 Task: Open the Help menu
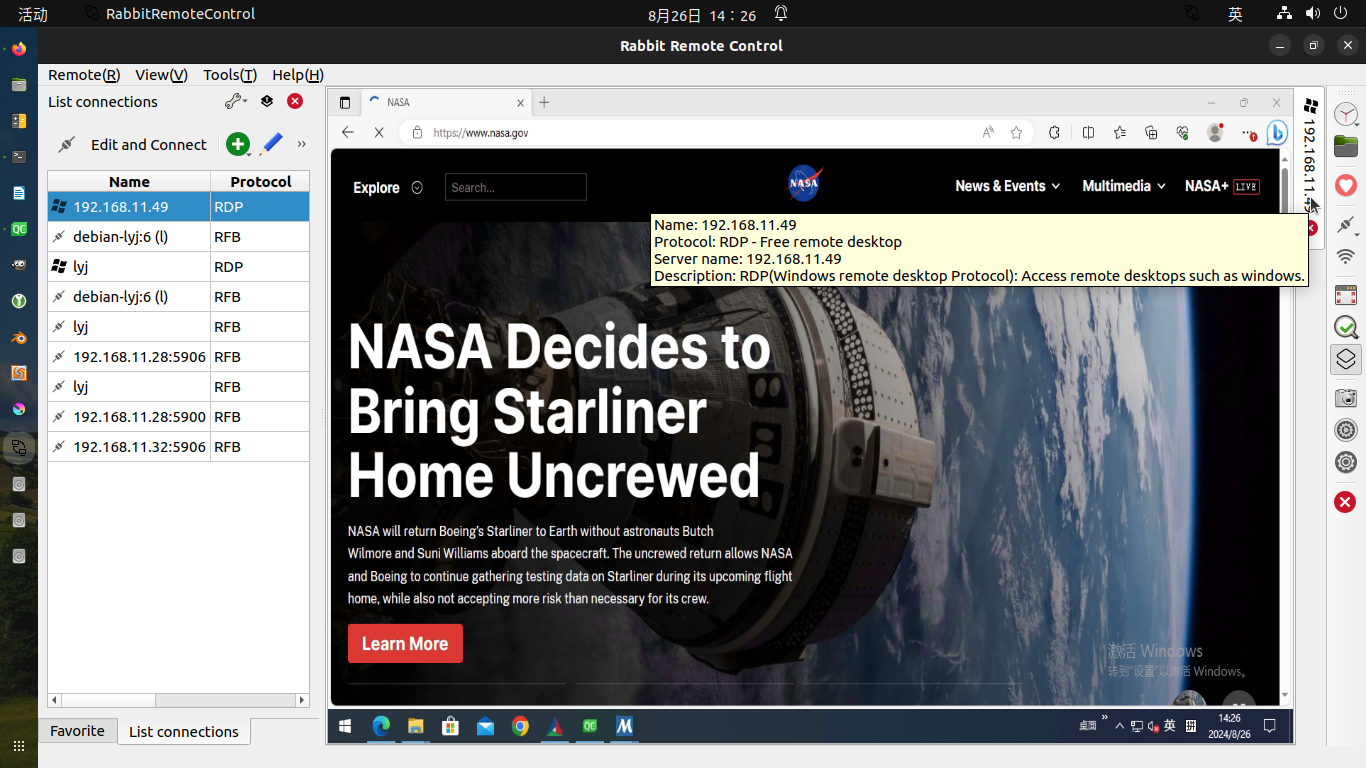pyautogui.click(x=298, y=75)
